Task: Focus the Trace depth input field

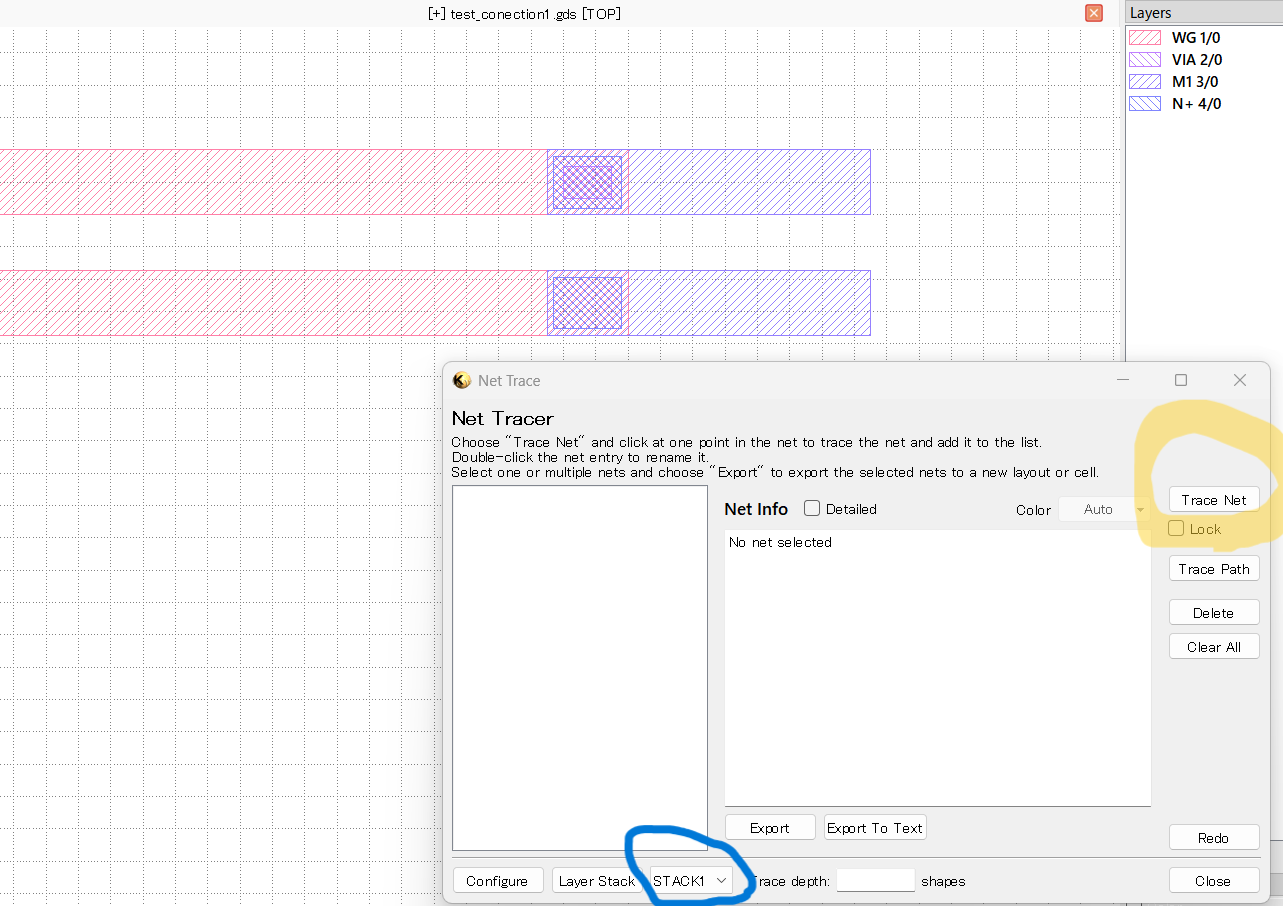Action: pos(875,880)
